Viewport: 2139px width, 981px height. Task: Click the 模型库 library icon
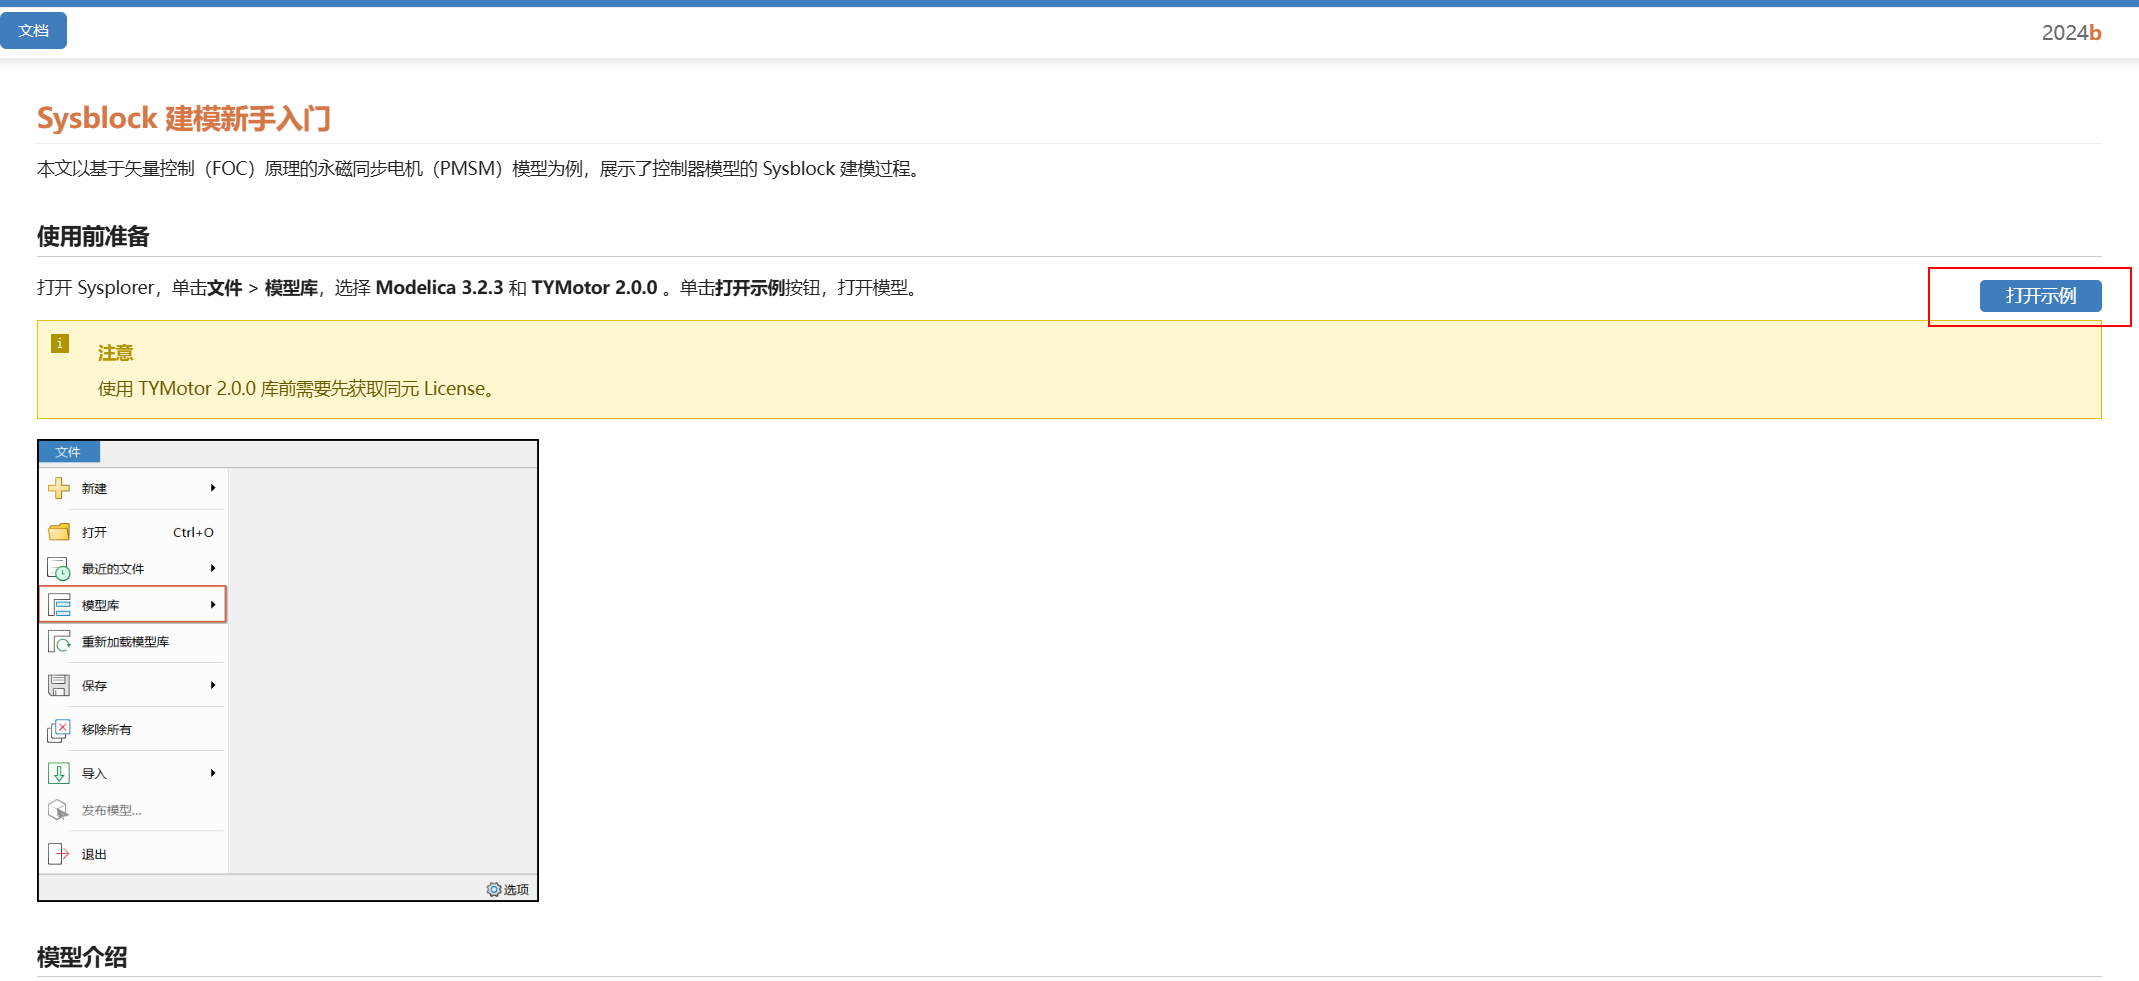pyautogui.click(x=59, y=605)
